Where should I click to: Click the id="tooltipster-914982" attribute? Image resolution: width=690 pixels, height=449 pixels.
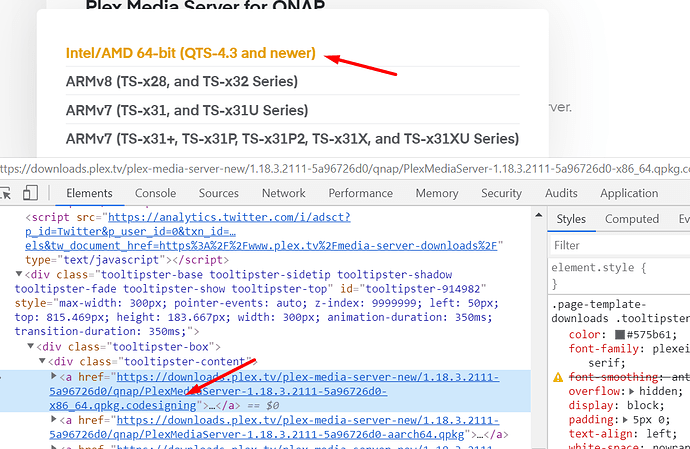tap(413, 289)
